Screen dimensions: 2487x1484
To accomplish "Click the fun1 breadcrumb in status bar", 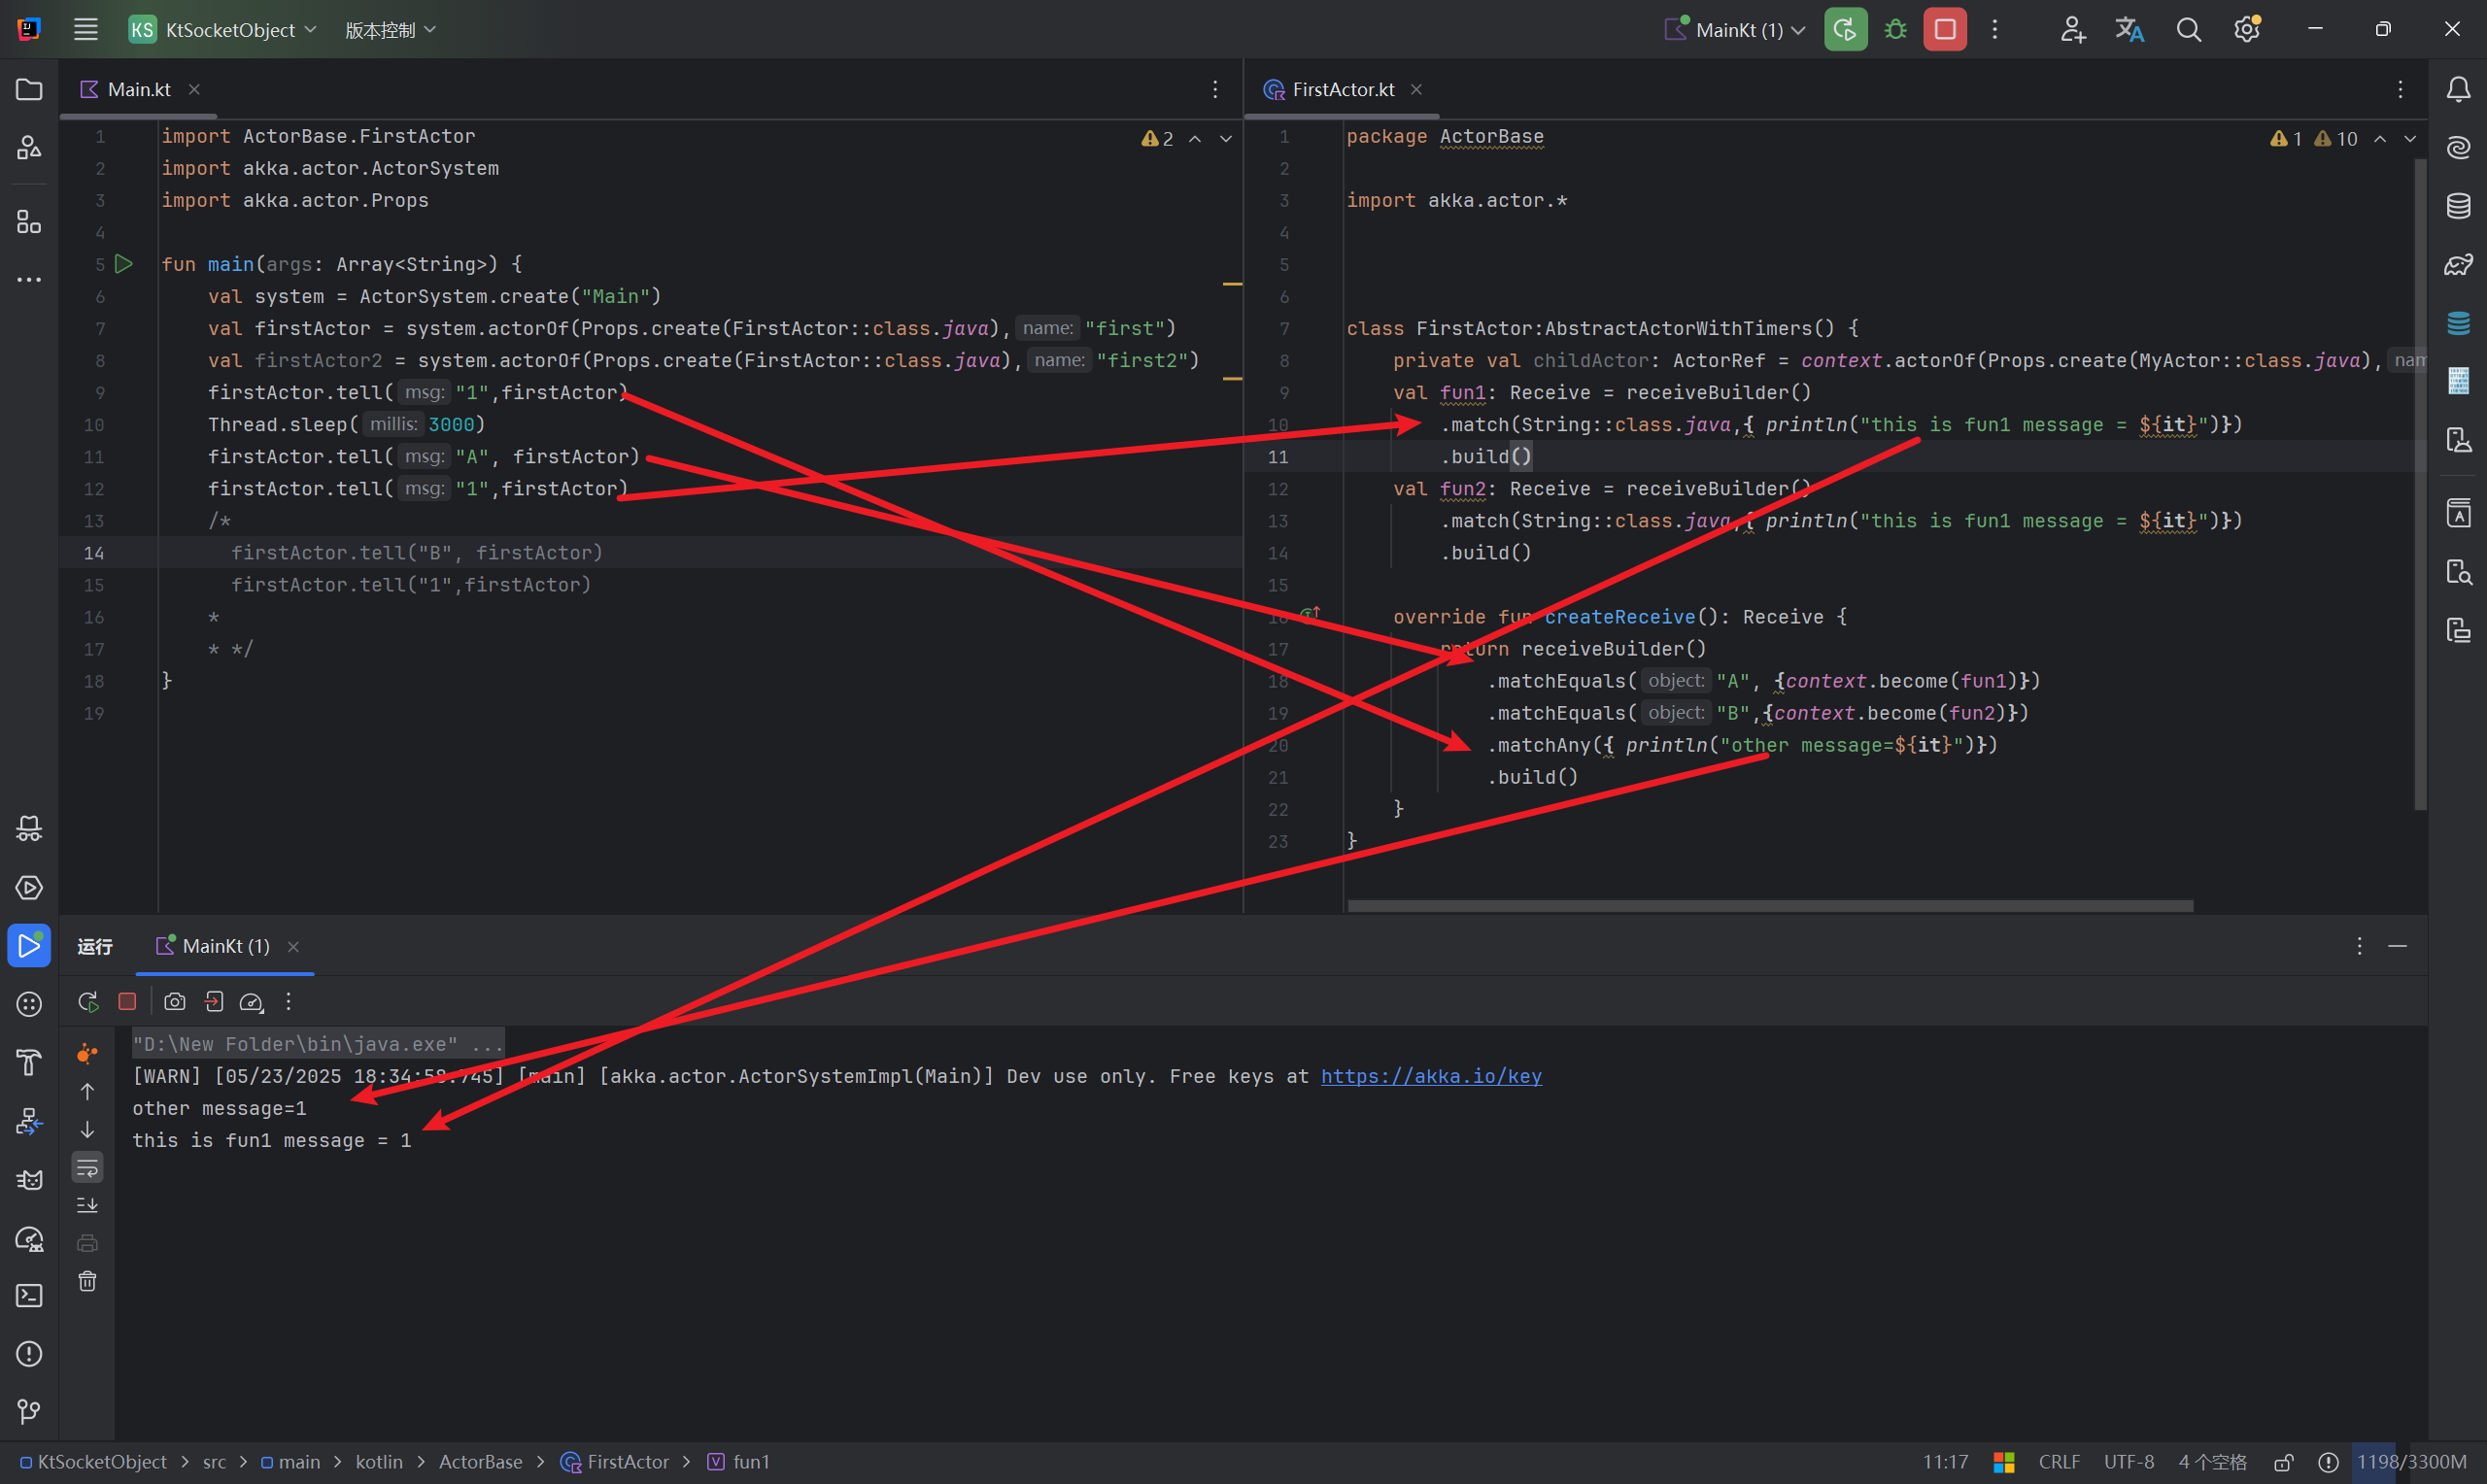I will click(x=739, y=1462).
